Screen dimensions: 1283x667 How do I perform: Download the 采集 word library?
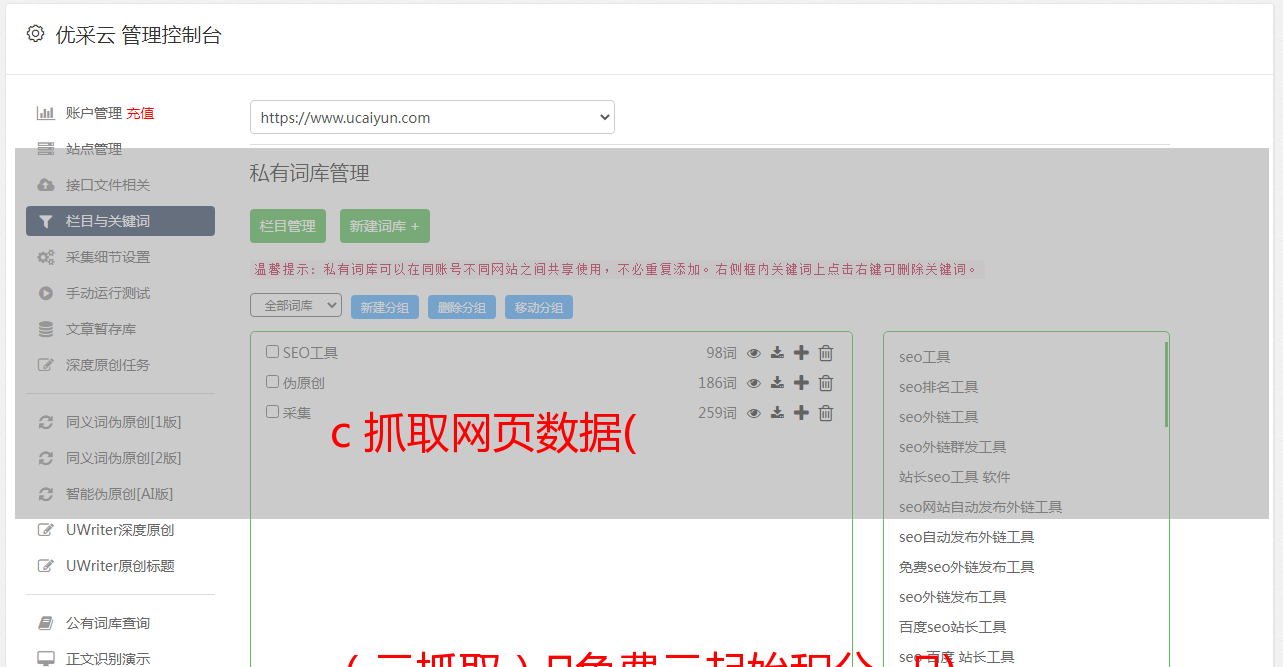coord(777,413)
